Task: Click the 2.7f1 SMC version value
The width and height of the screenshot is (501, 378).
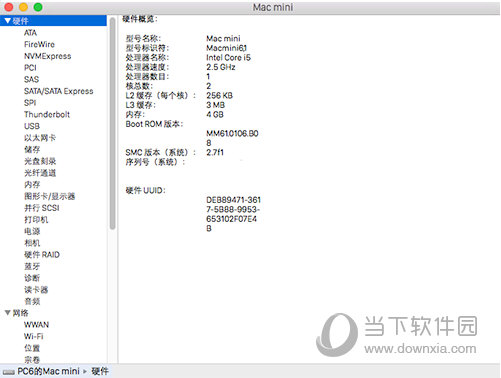Action: [215, 152]
